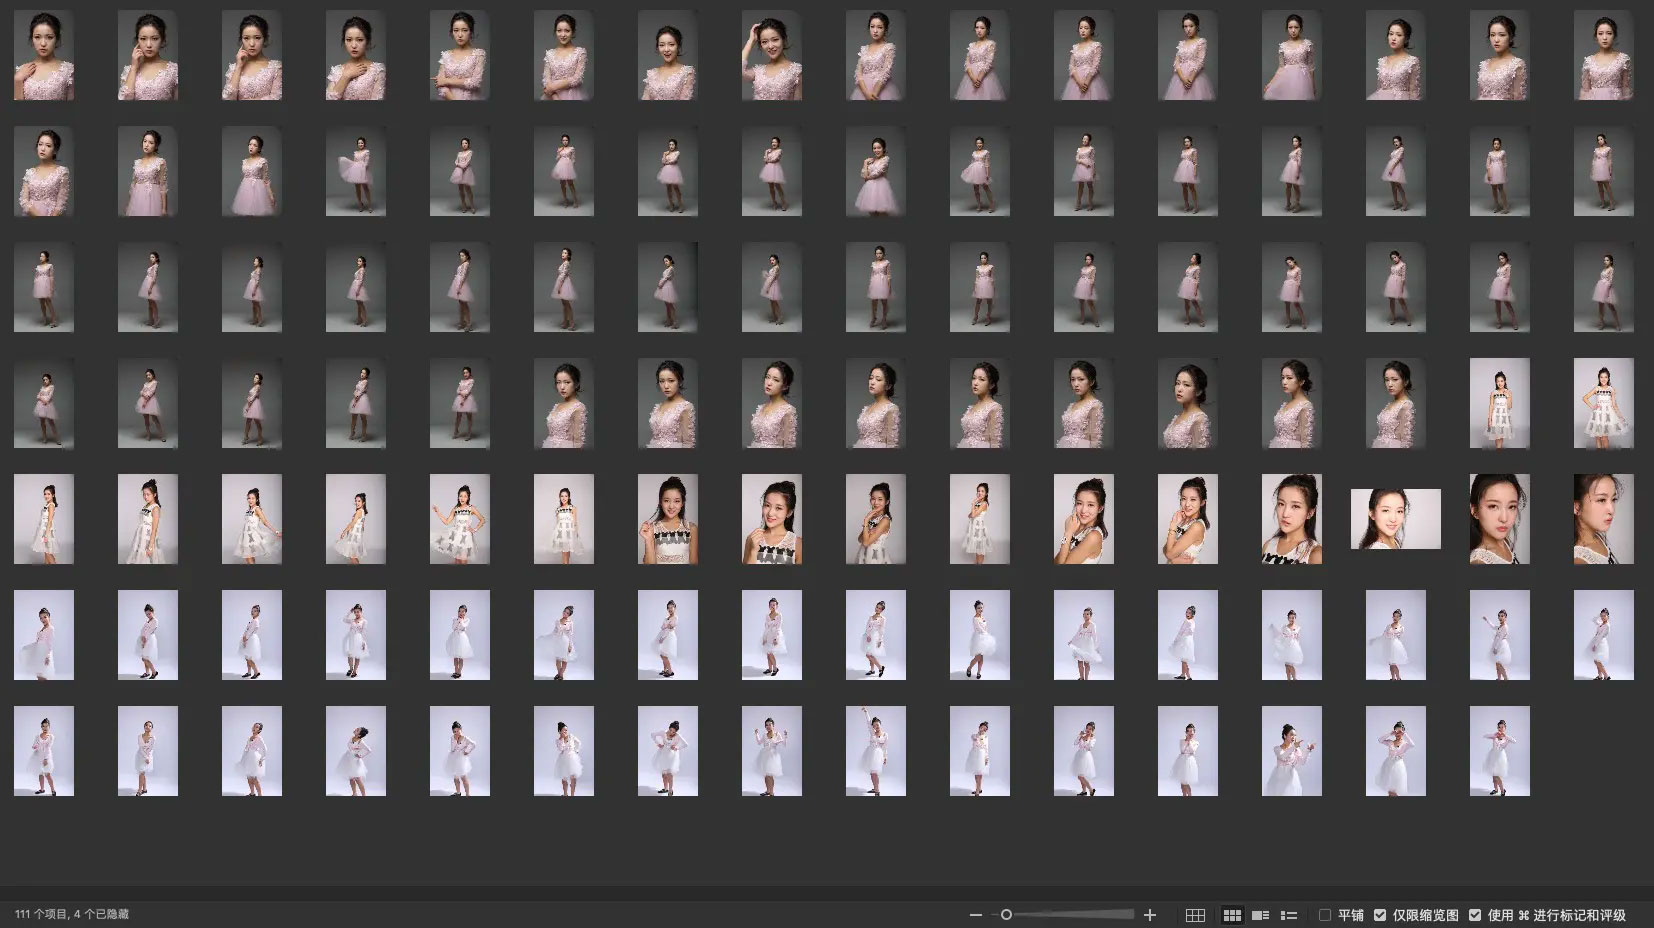The height and width of the screenshot is (928, 1654).
Task: Select the only landscape-oriented portrait thumbnail
Action: click(1395, 519)
